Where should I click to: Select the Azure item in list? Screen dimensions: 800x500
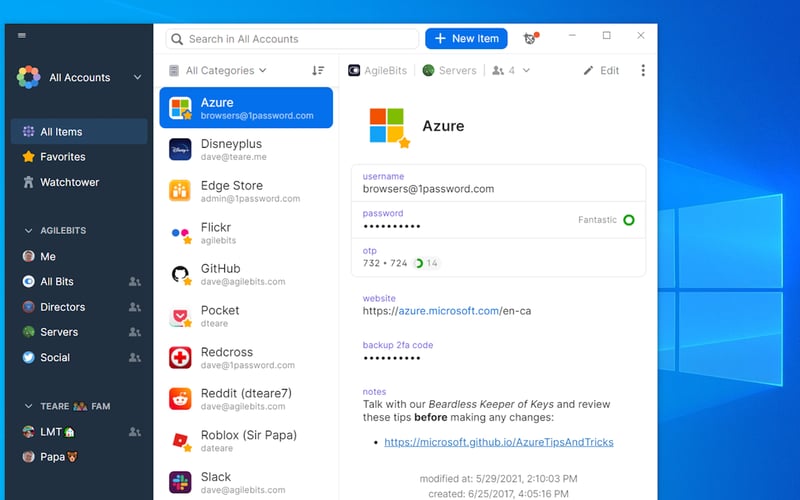tap(246, 108)
